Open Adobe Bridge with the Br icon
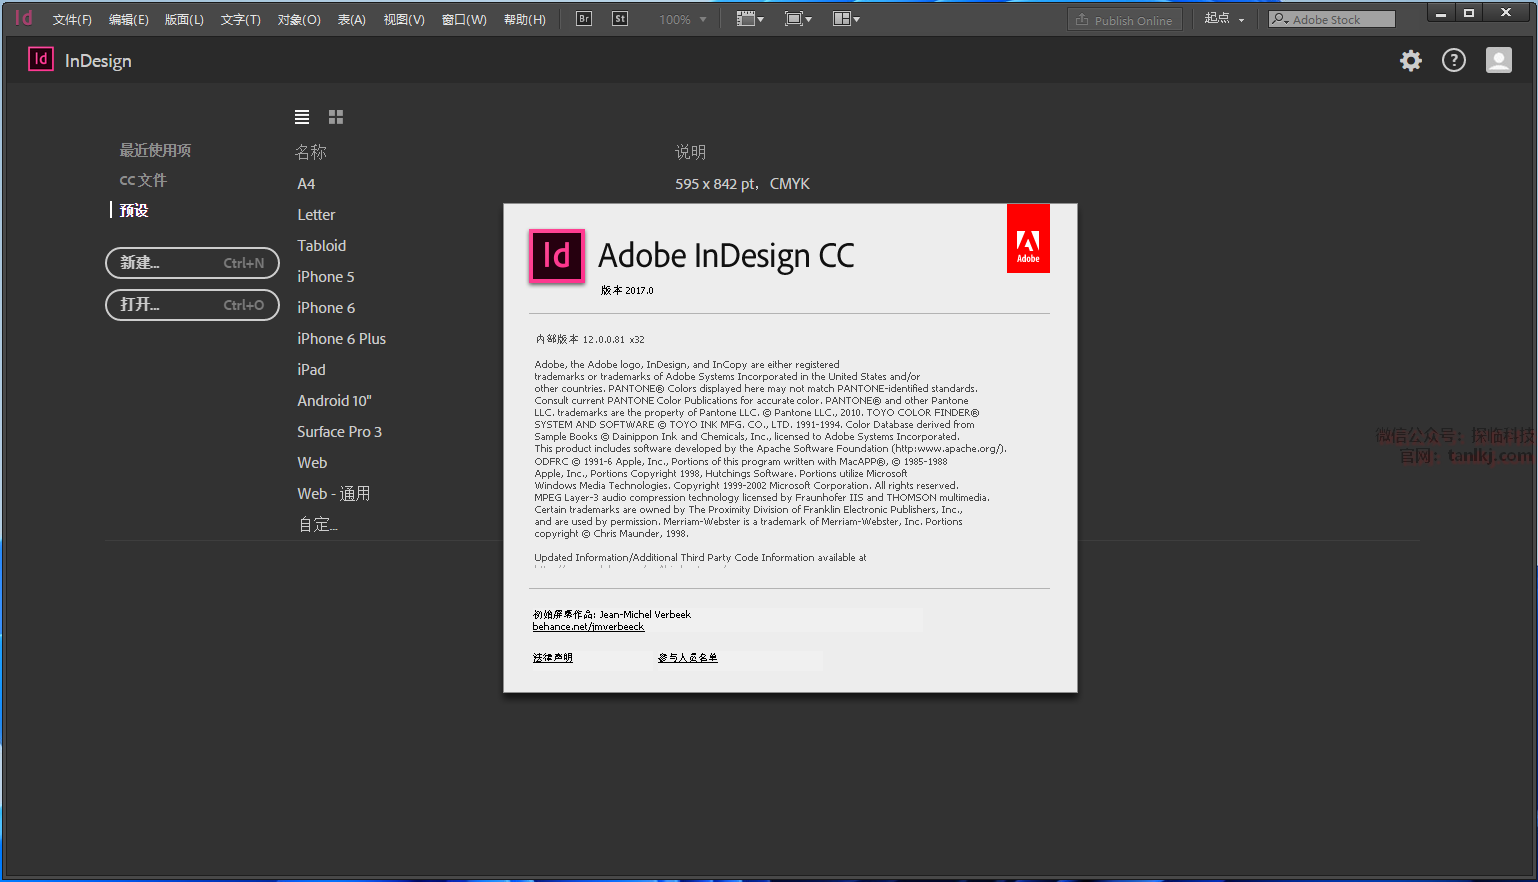1538x882 pixels. point(584,19)
